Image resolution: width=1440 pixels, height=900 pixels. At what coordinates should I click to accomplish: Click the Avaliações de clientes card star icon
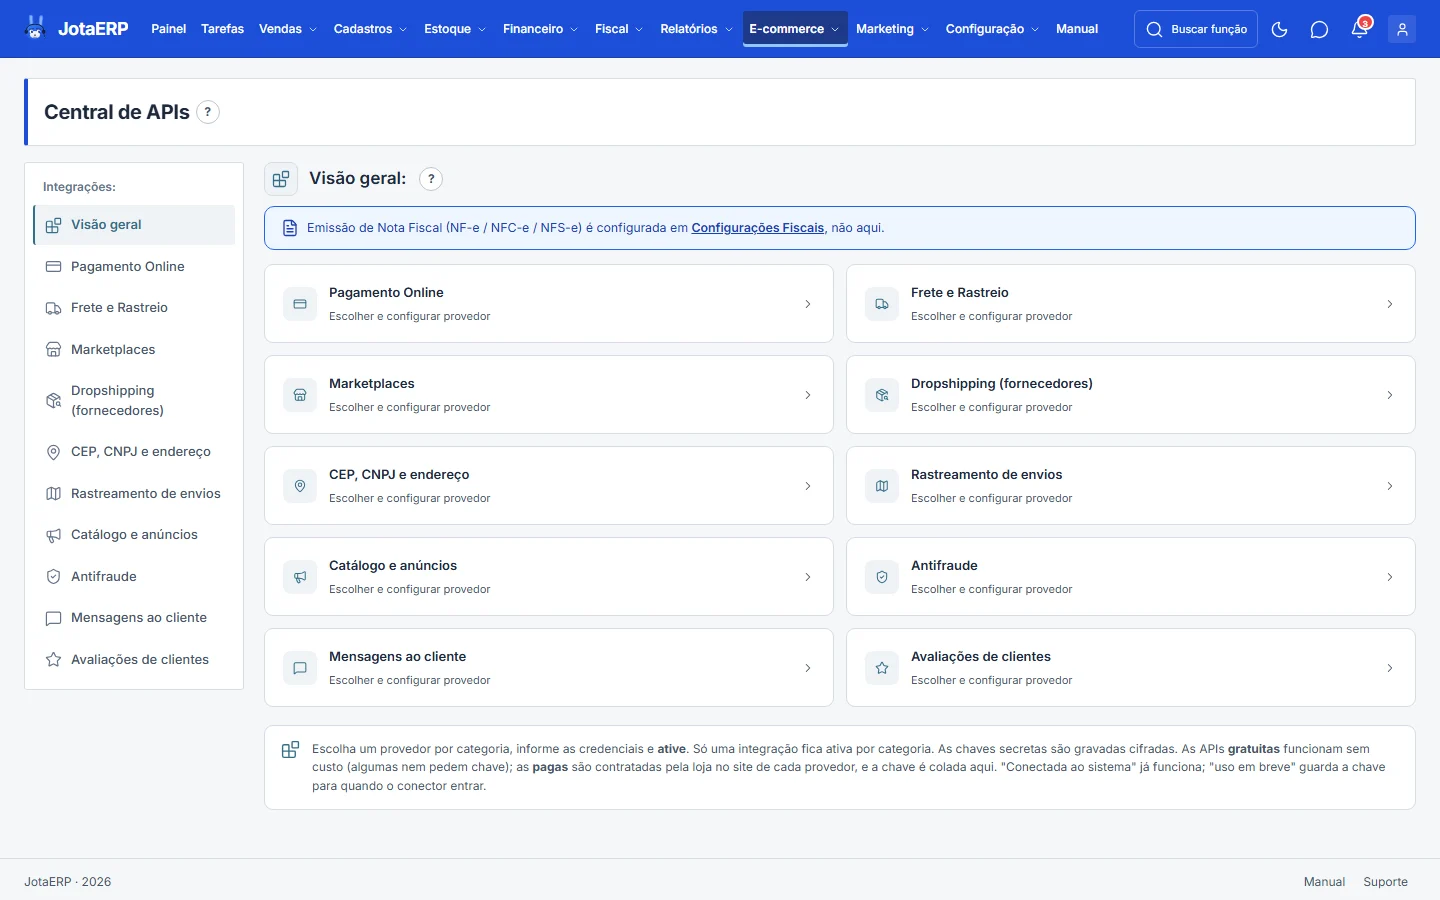pos(882,668)
